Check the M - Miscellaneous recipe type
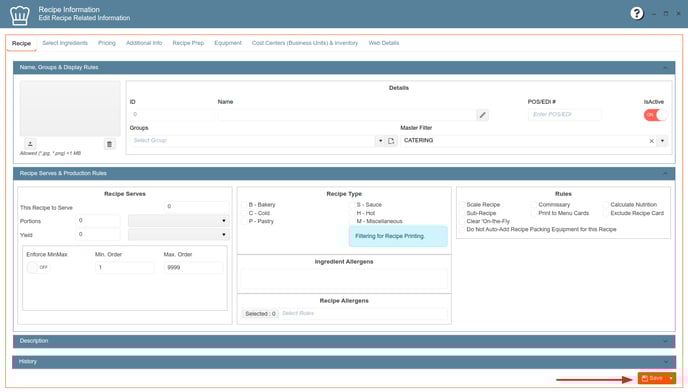This screenshot has height=392, width=688. pos(352,221)
